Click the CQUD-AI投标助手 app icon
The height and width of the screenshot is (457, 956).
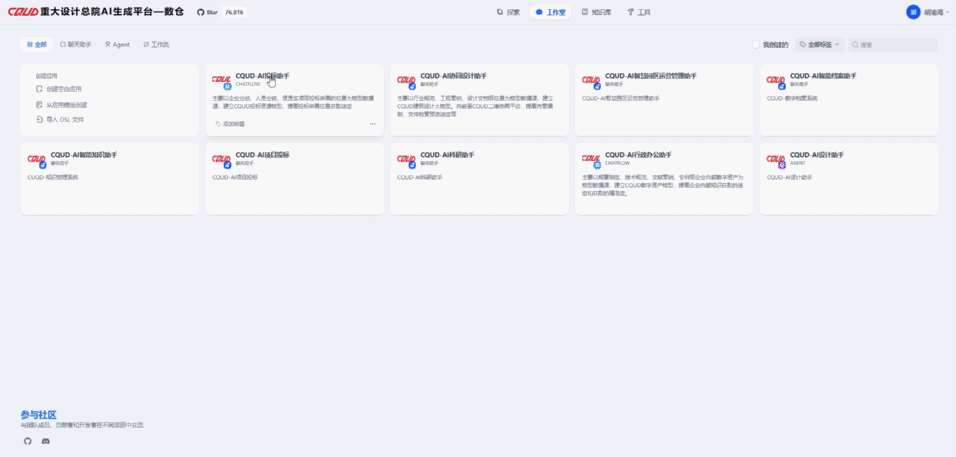point(221,80)
